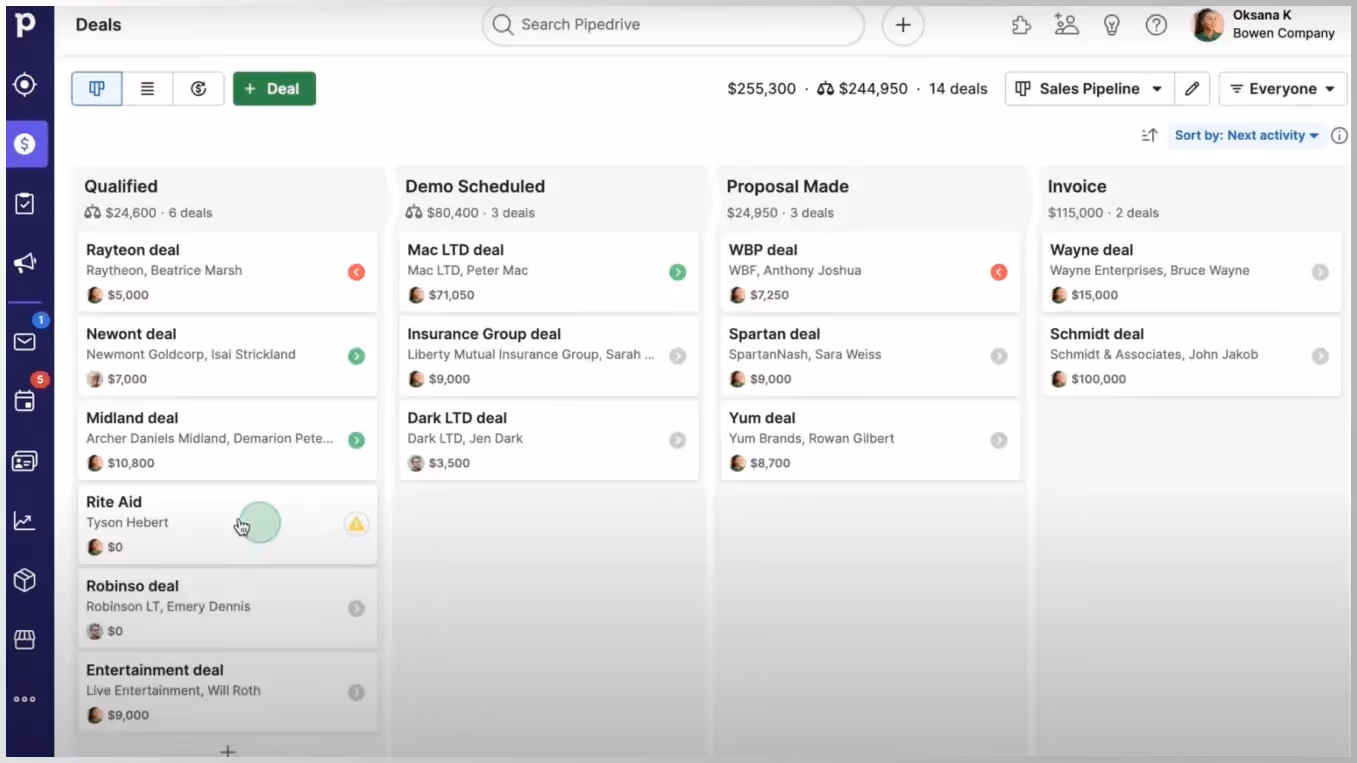Click the green + Deal button
This screenshot has height=763, width=1357.
click(x=274, y=89)
